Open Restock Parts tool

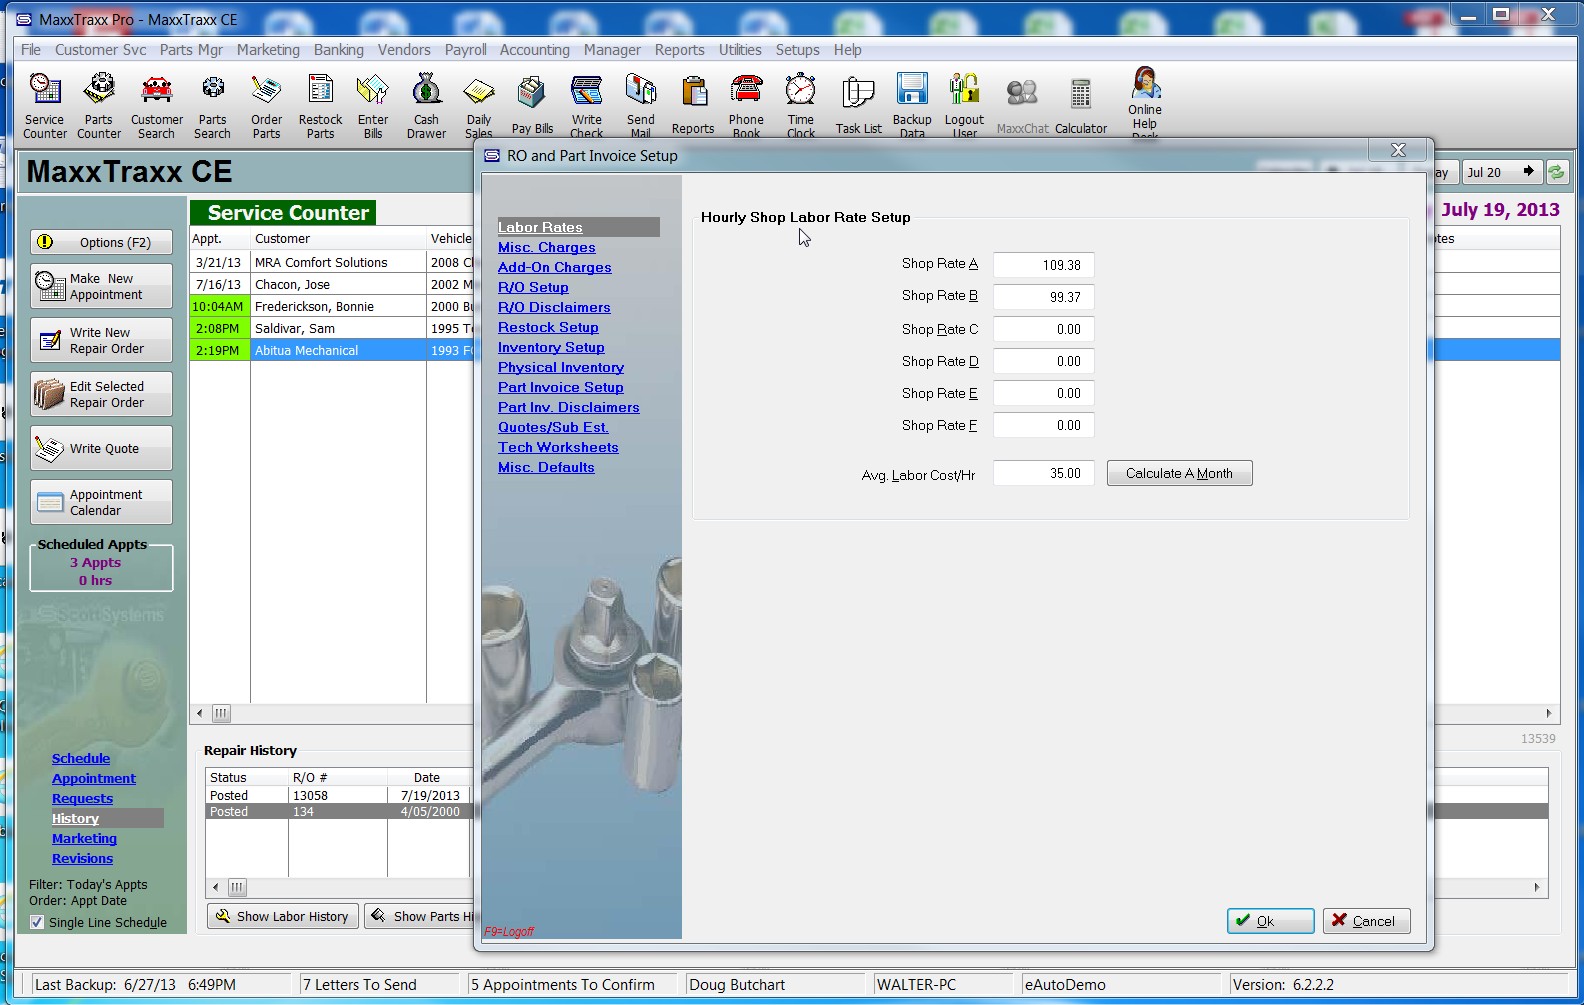click(320, 105)
